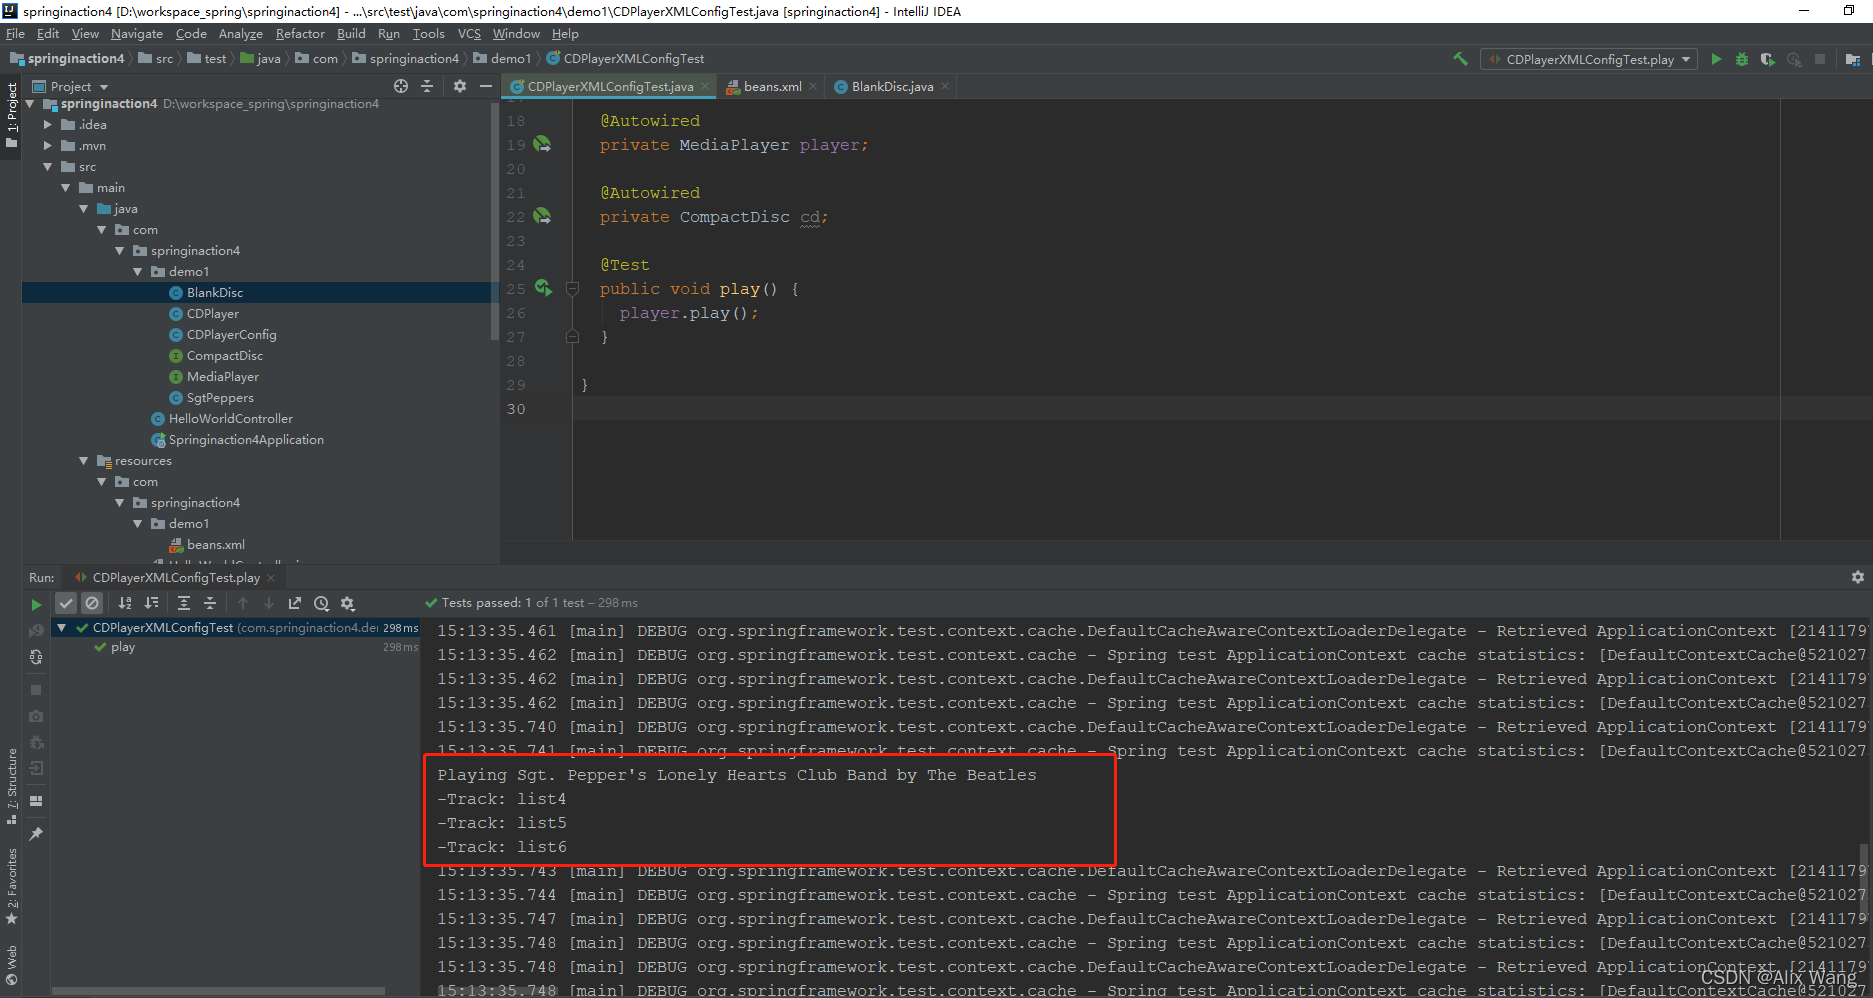Screen dimensions: 1873x998
Task: Open the Analyze menu
Action: (241, 34)
